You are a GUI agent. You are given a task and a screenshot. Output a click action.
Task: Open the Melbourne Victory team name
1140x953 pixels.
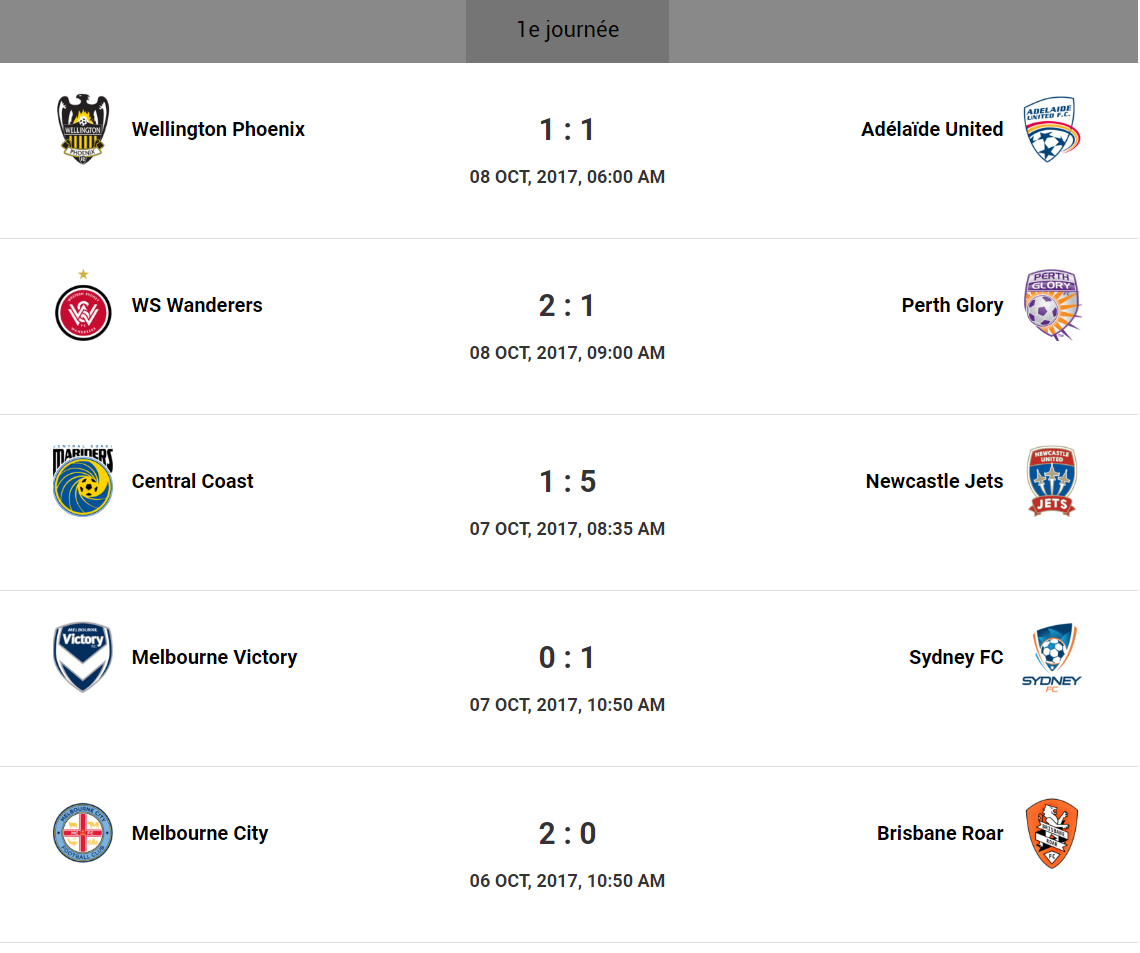pyautogui.click(x=214, y=657)
